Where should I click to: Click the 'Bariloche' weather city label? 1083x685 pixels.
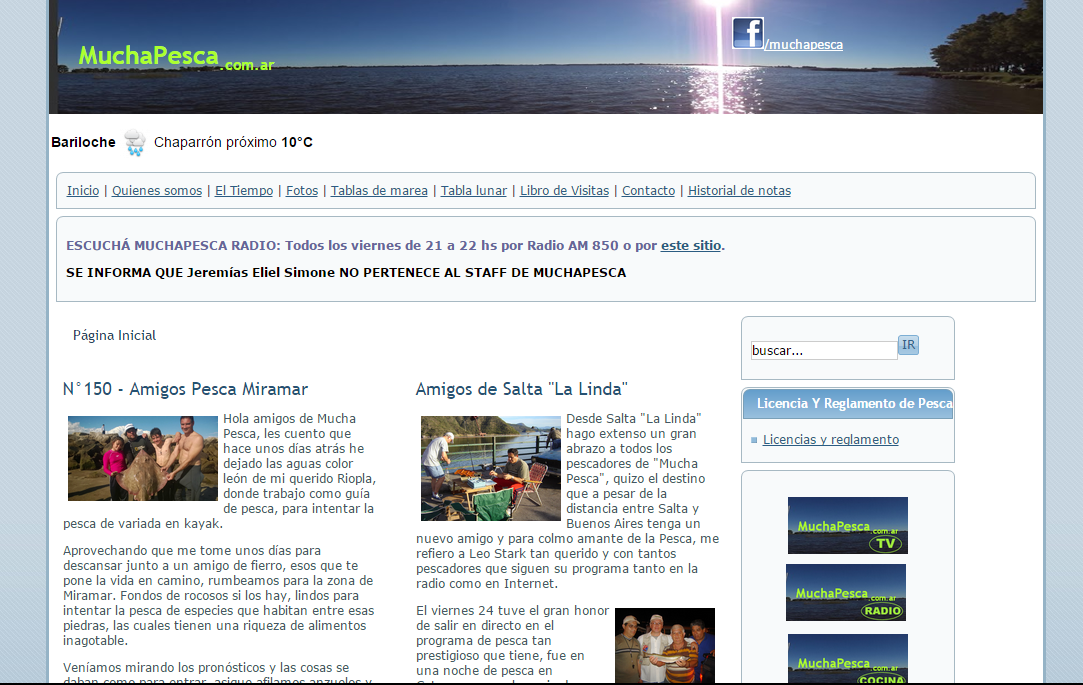(x=84, y=142)
